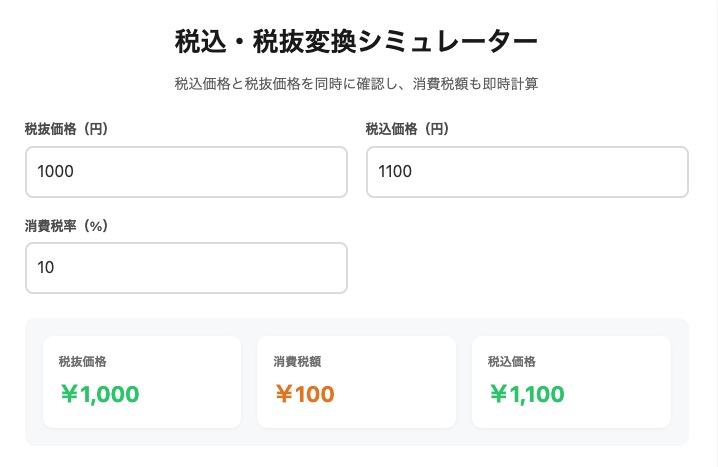
Task: Select the green ¥1,000 result value
Action: click(x=98, y=394)
